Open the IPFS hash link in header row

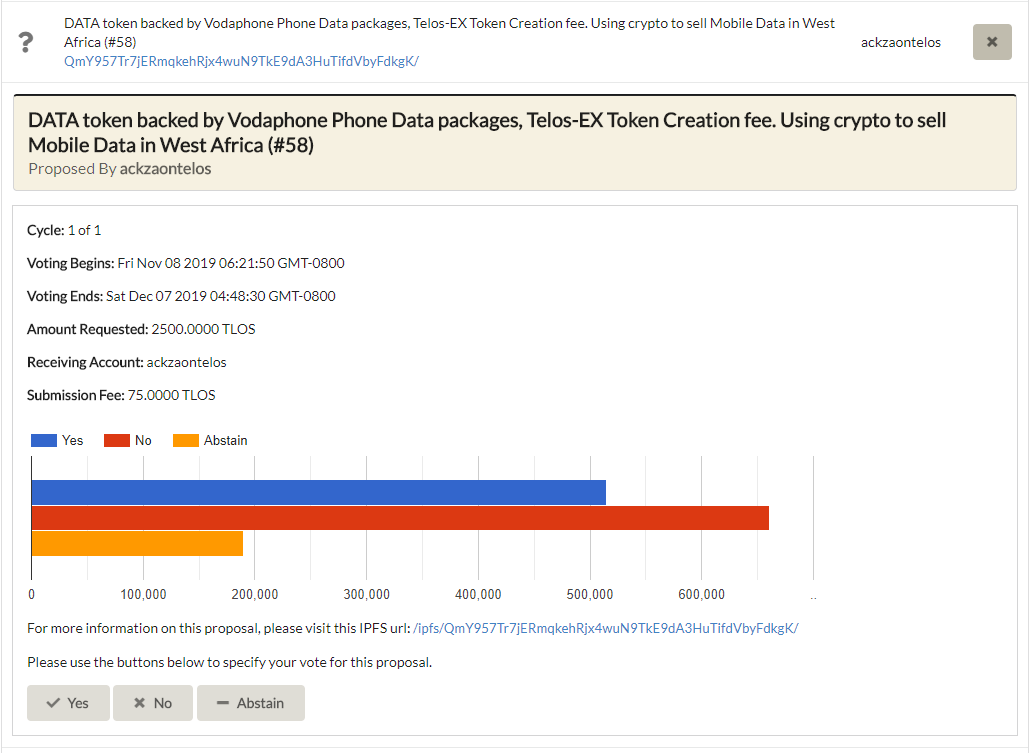241,61
